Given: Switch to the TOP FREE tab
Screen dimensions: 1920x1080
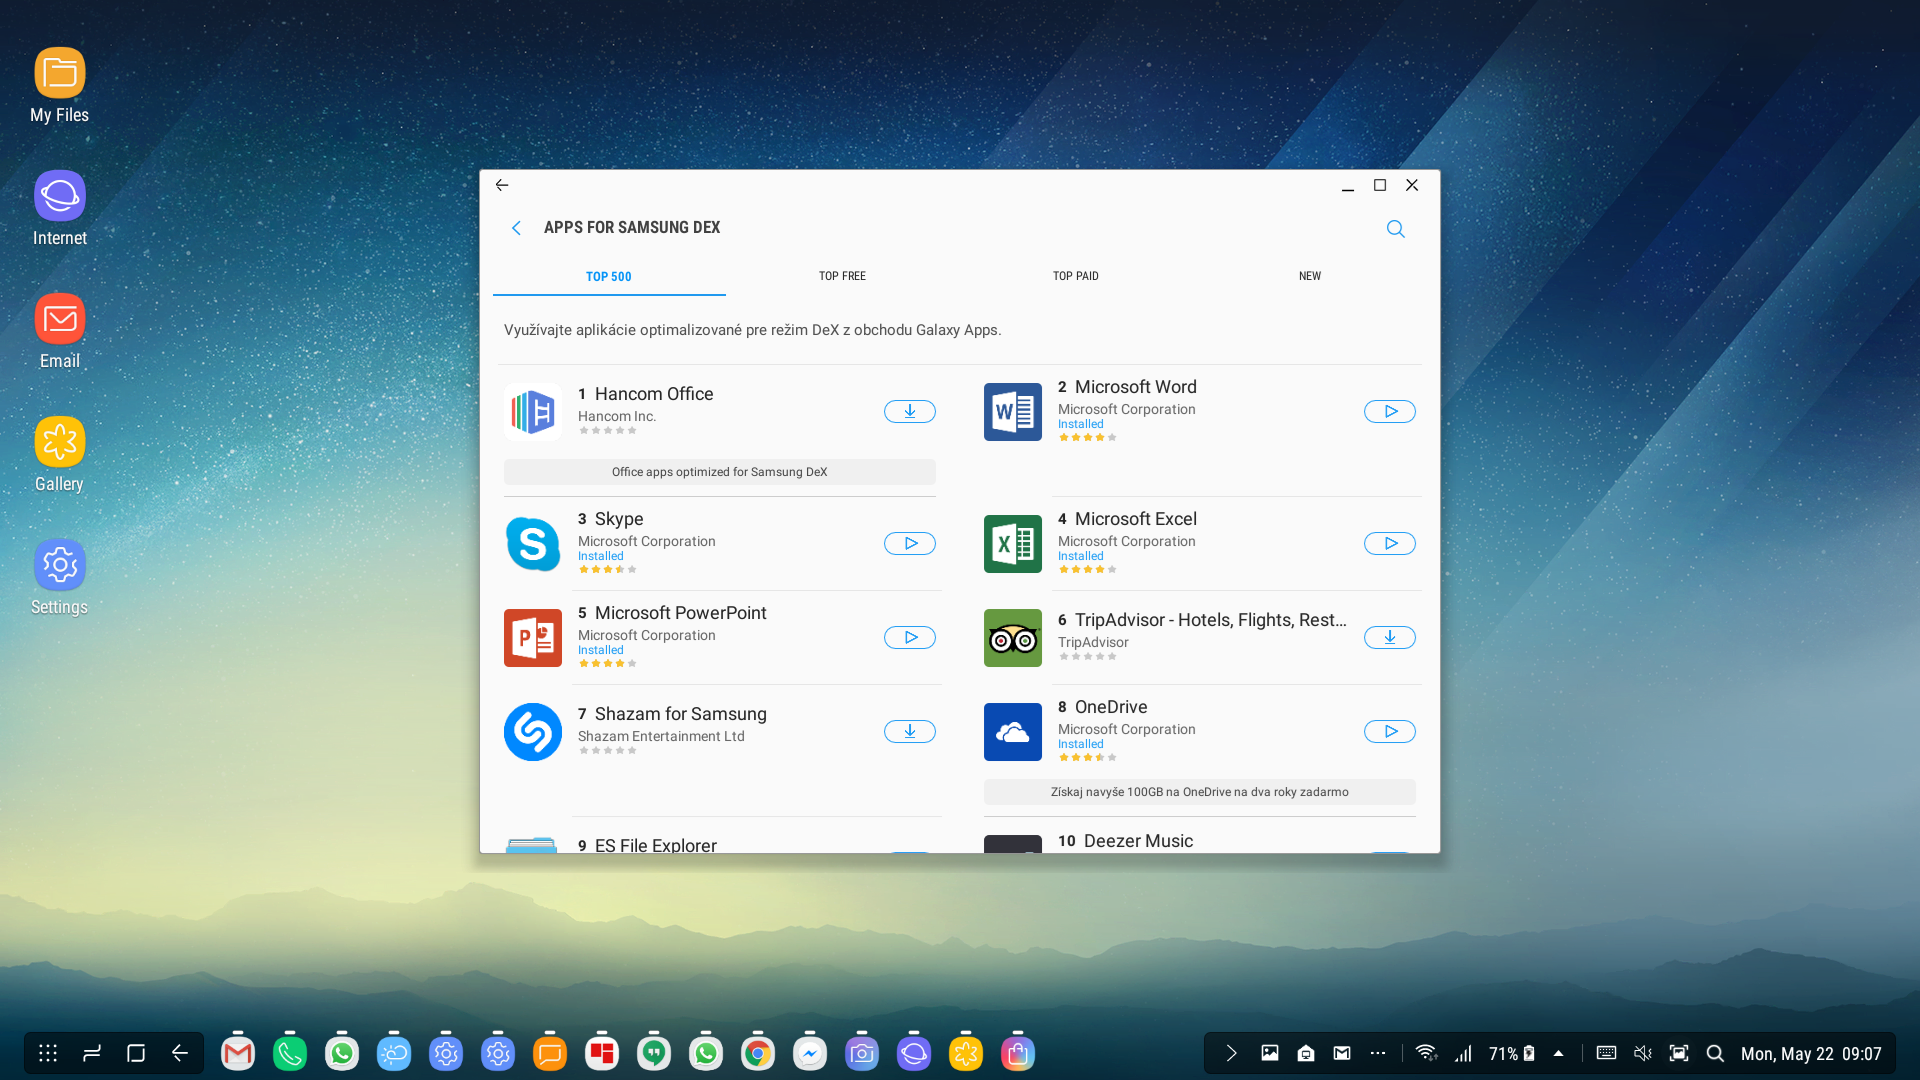Looking at the screenshot, I should pyautogui.click(x=842, y=276).
